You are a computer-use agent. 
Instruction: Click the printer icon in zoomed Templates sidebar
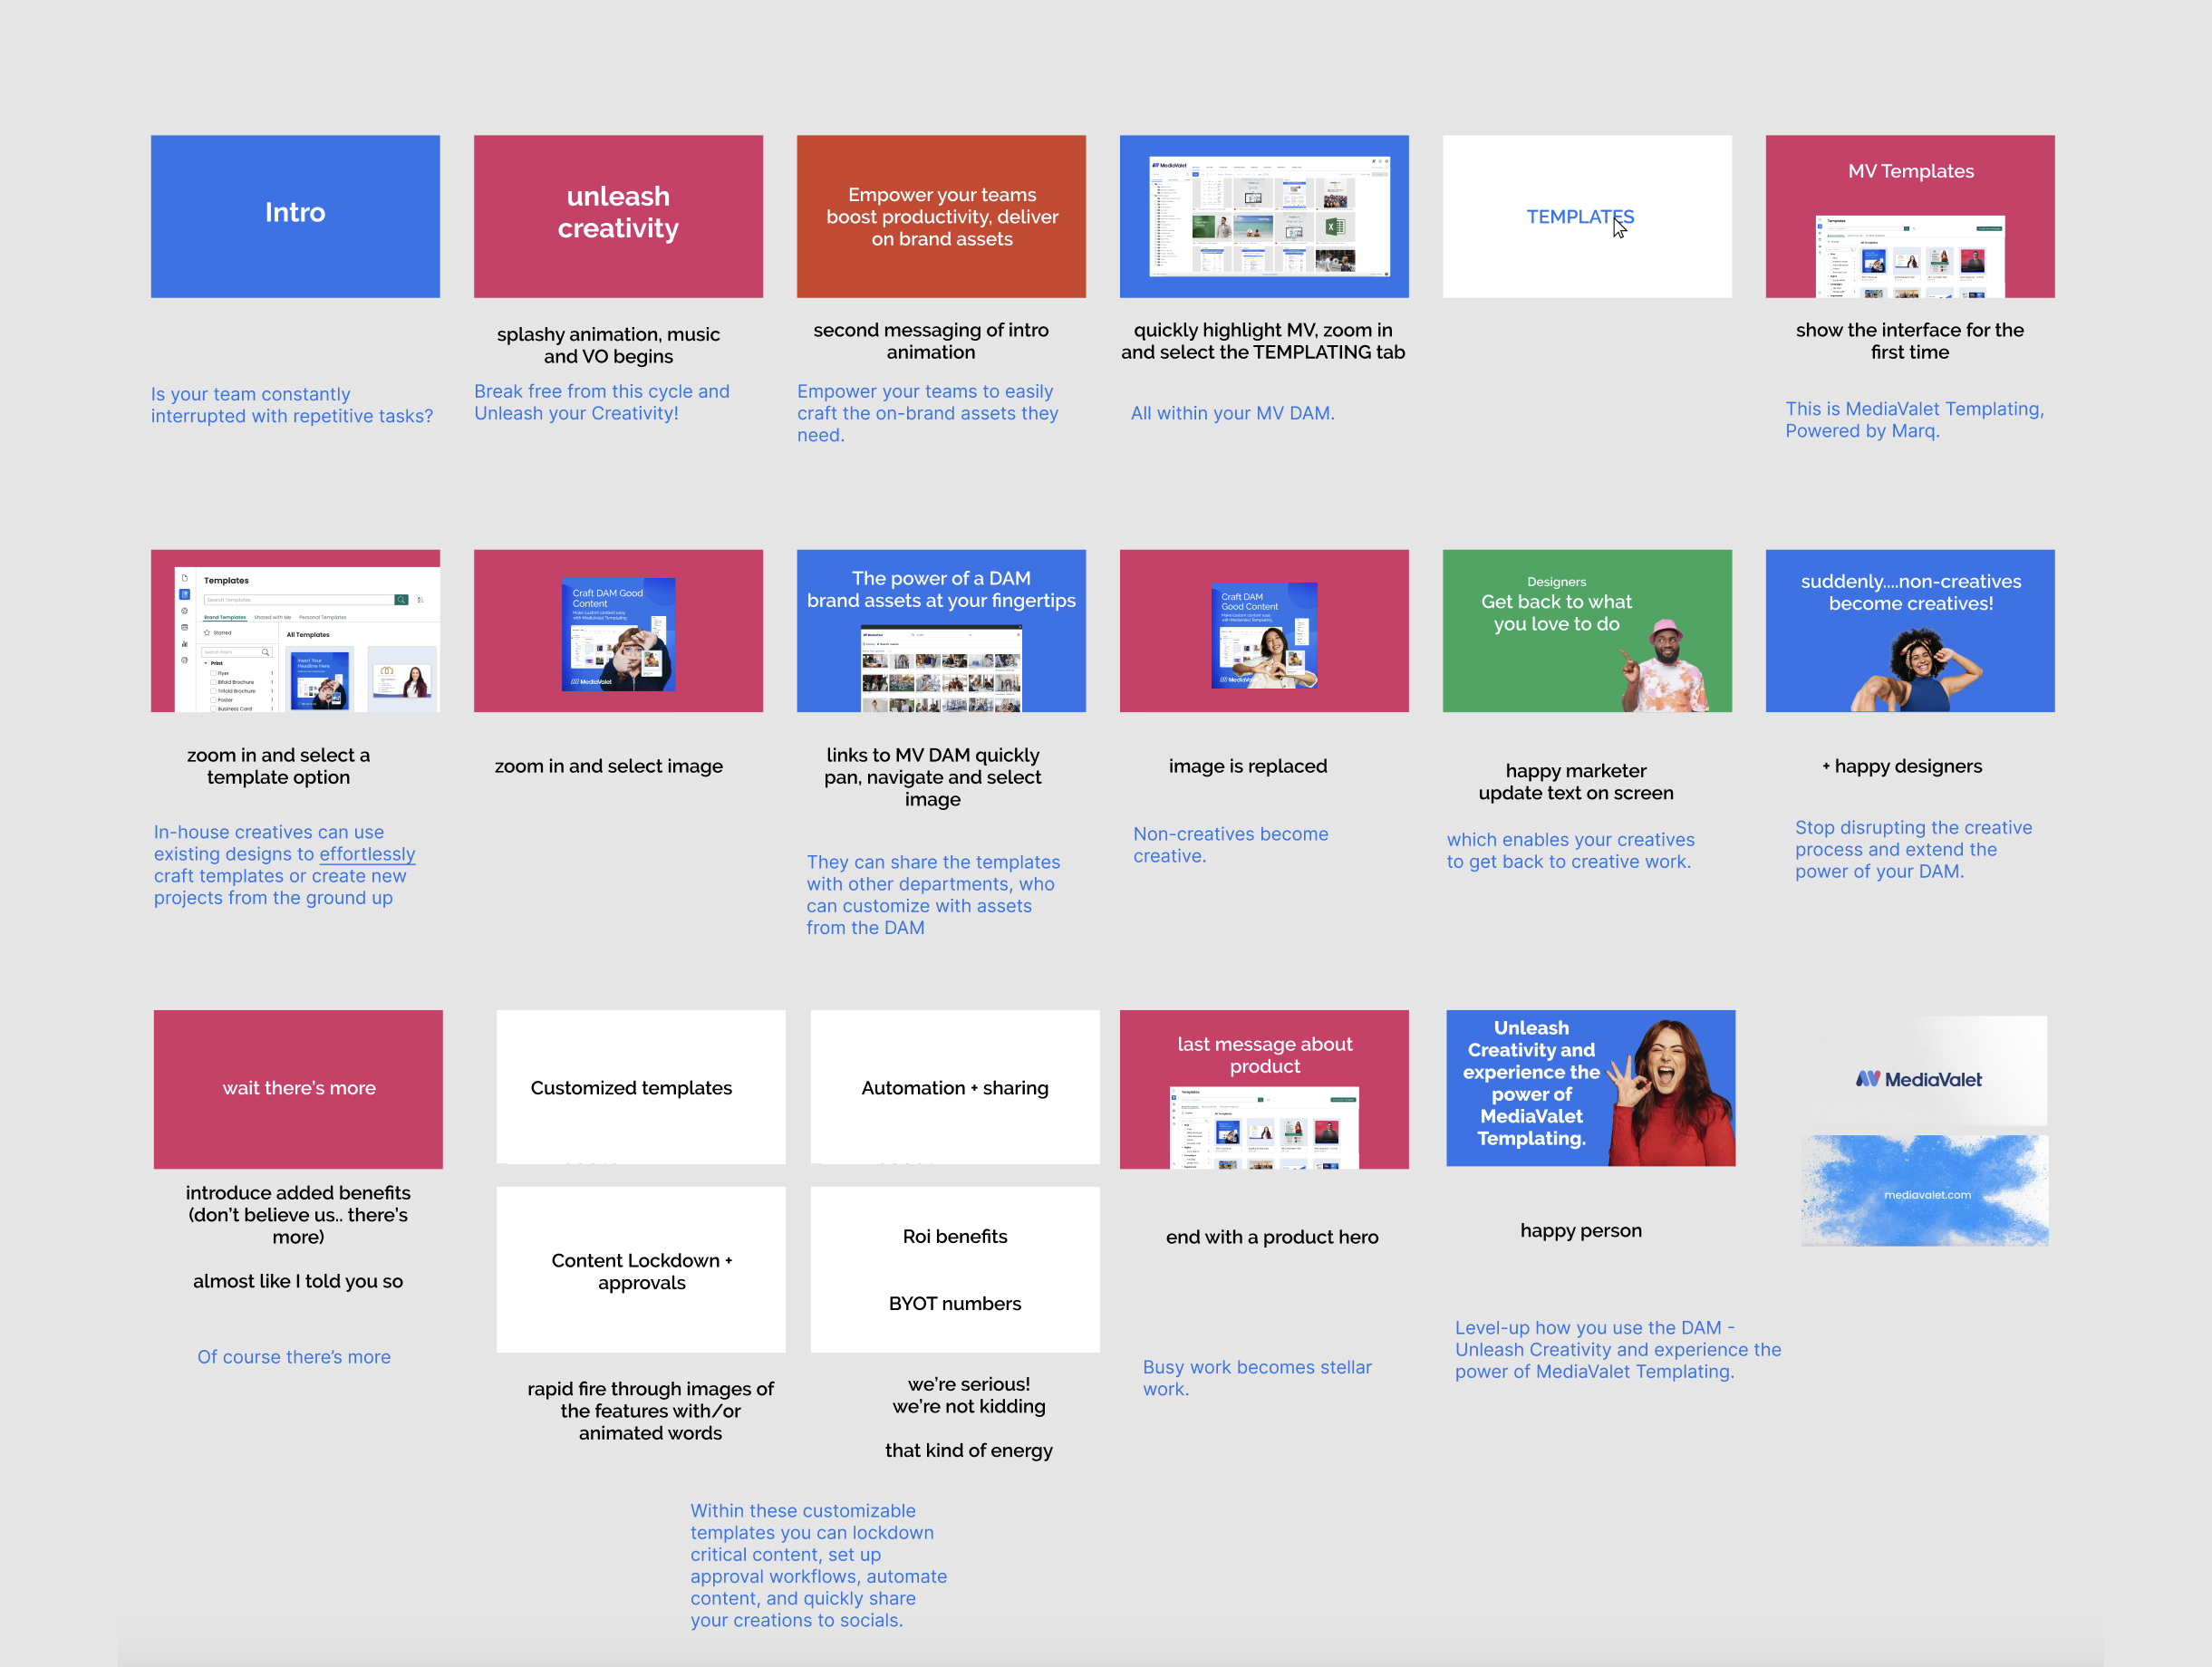pos(185,660)
